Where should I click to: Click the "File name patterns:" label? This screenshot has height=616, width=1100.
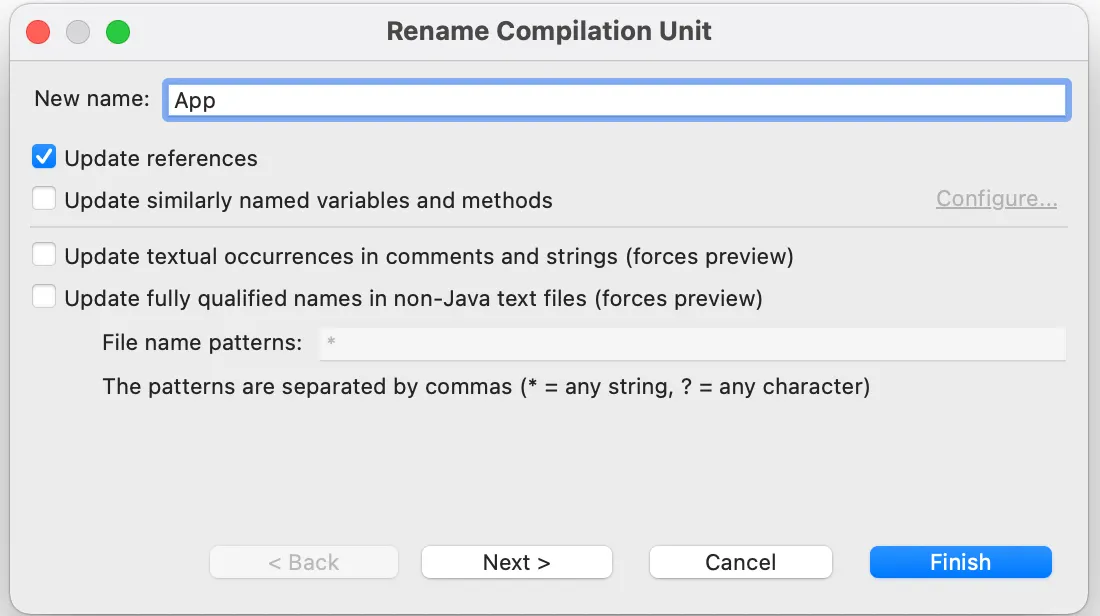coord(202,343)
